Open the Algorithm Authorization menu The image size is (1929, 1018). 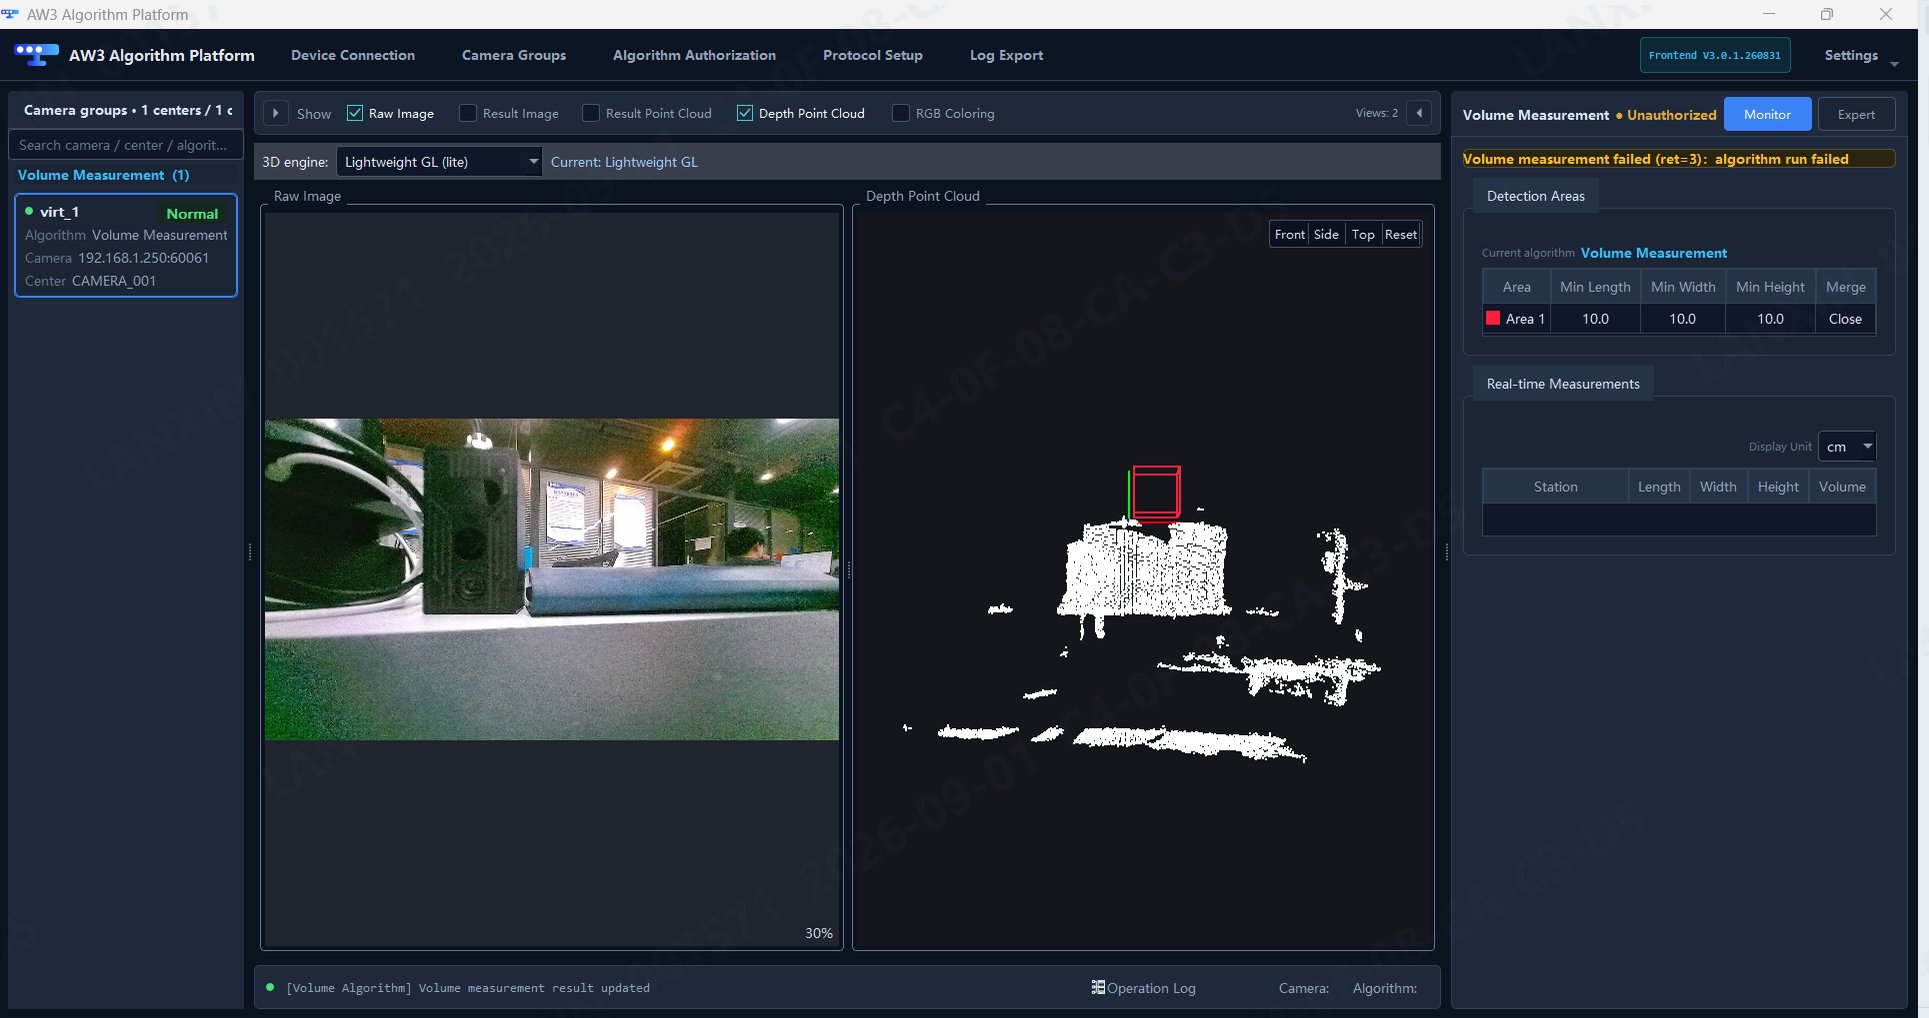click(694, 55)
